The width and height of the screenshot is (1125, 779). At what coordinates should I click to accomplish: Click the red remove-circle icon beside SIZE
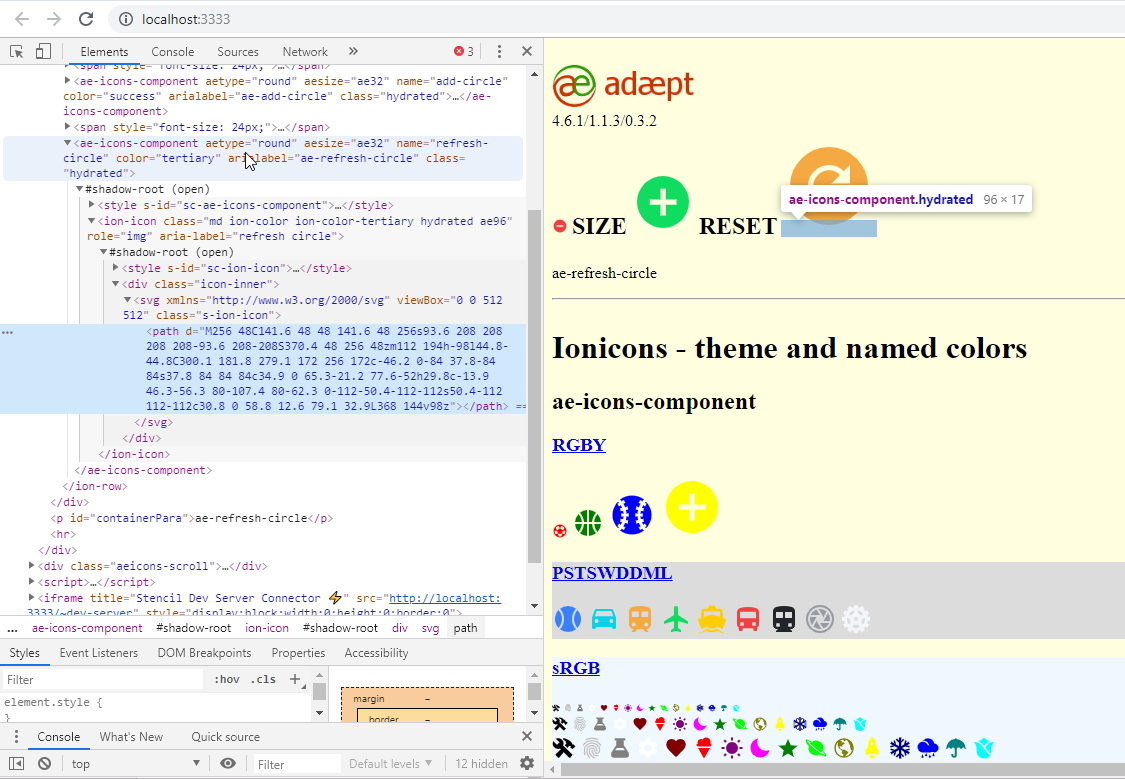[x=559, y=225]
